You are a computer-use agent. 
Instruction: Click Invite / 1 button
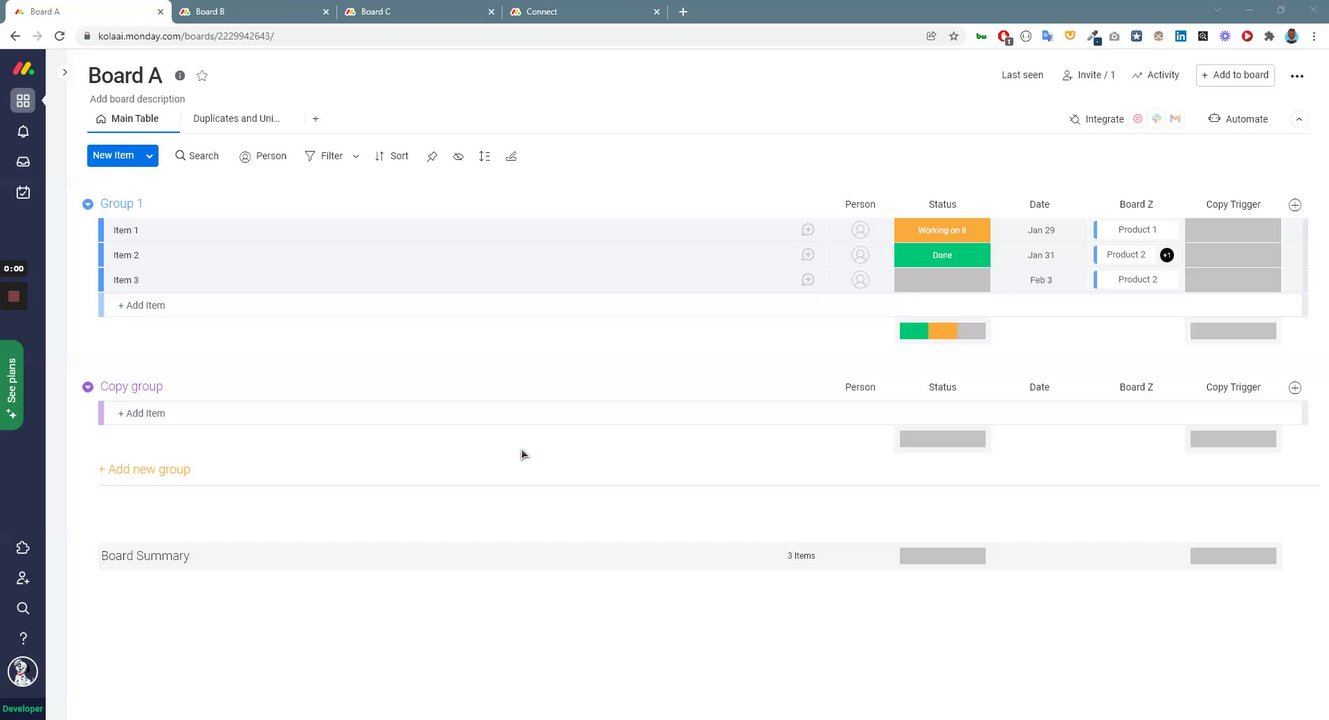click(1088, 75)
